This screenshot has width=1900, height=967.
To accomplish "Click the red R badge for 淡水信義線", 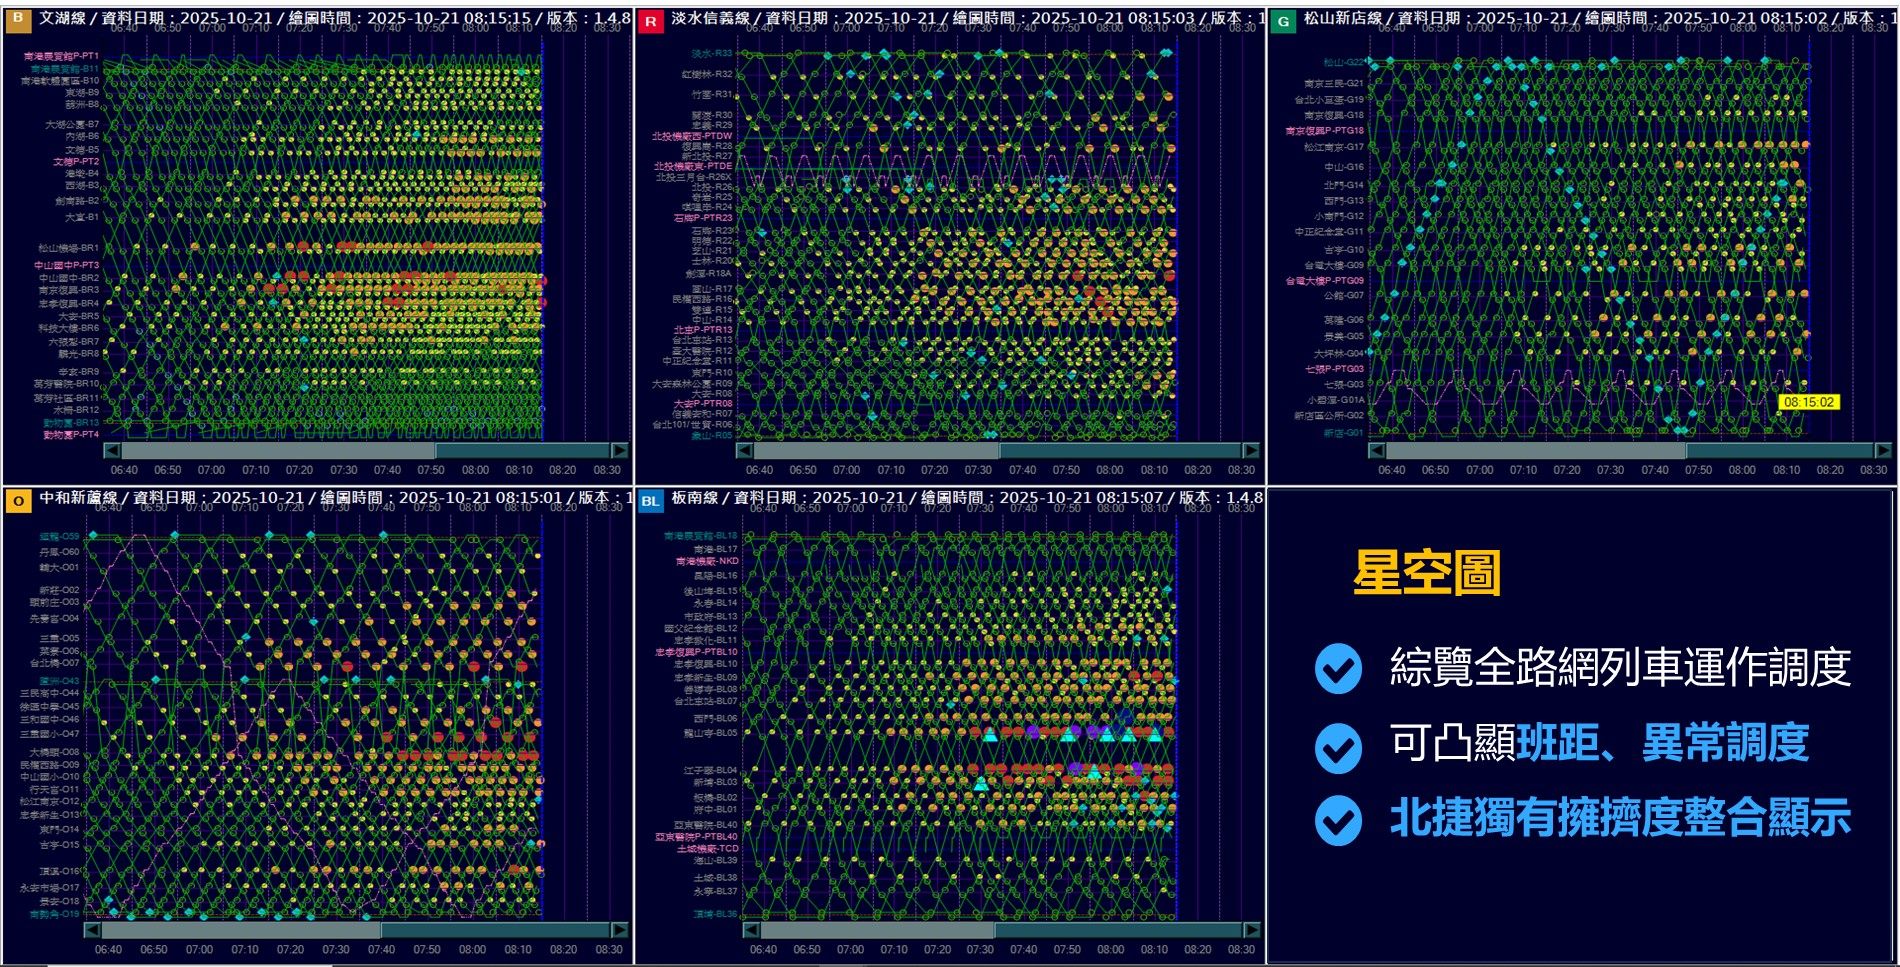I will (651, 20).
